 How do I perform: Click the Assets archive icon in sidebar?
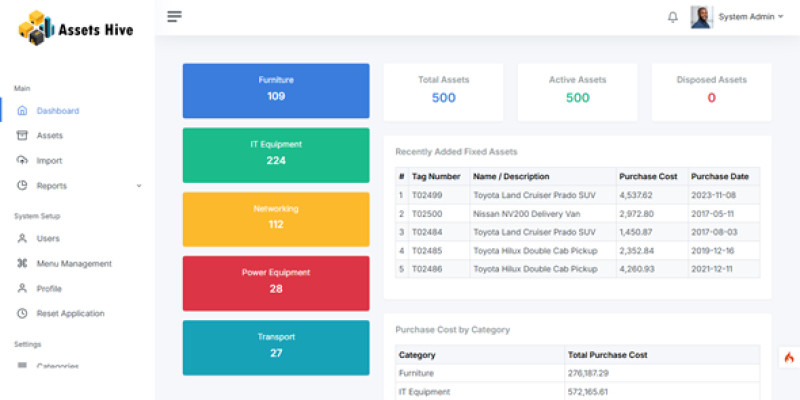[22, 135]
